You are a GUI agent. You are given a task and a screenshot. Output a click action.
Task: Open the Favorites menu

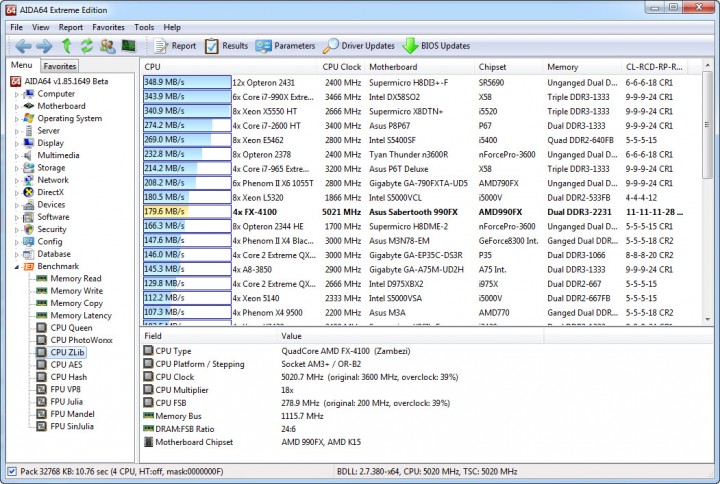108,28
